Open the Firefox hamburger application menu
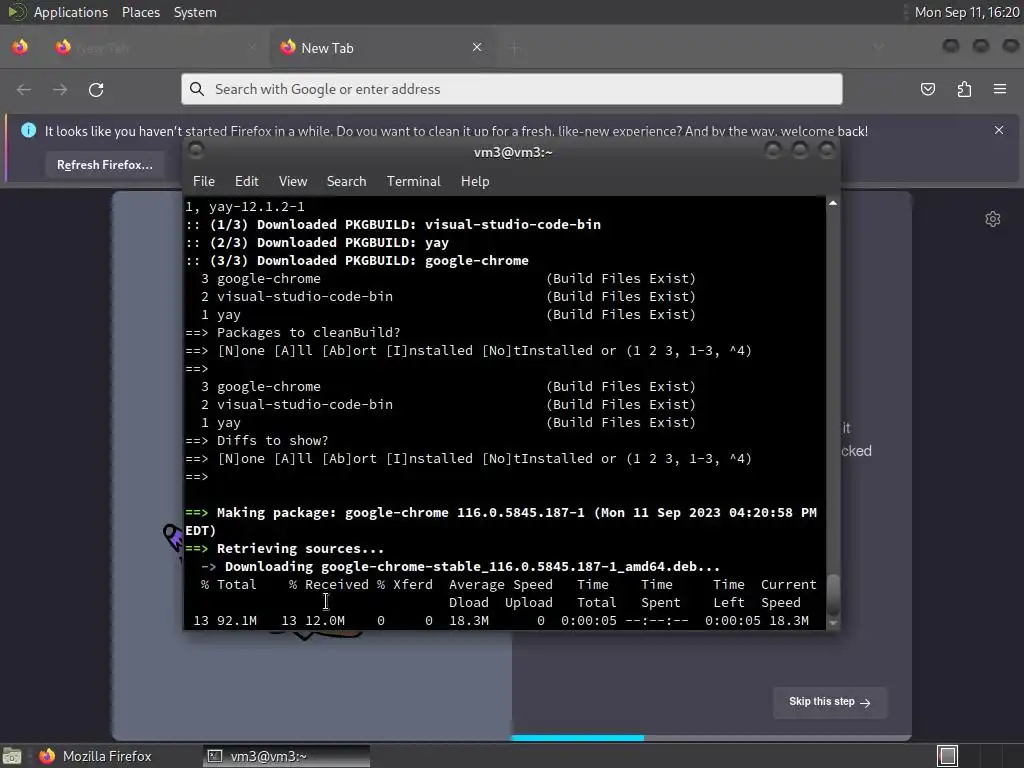 (1000, 89)
